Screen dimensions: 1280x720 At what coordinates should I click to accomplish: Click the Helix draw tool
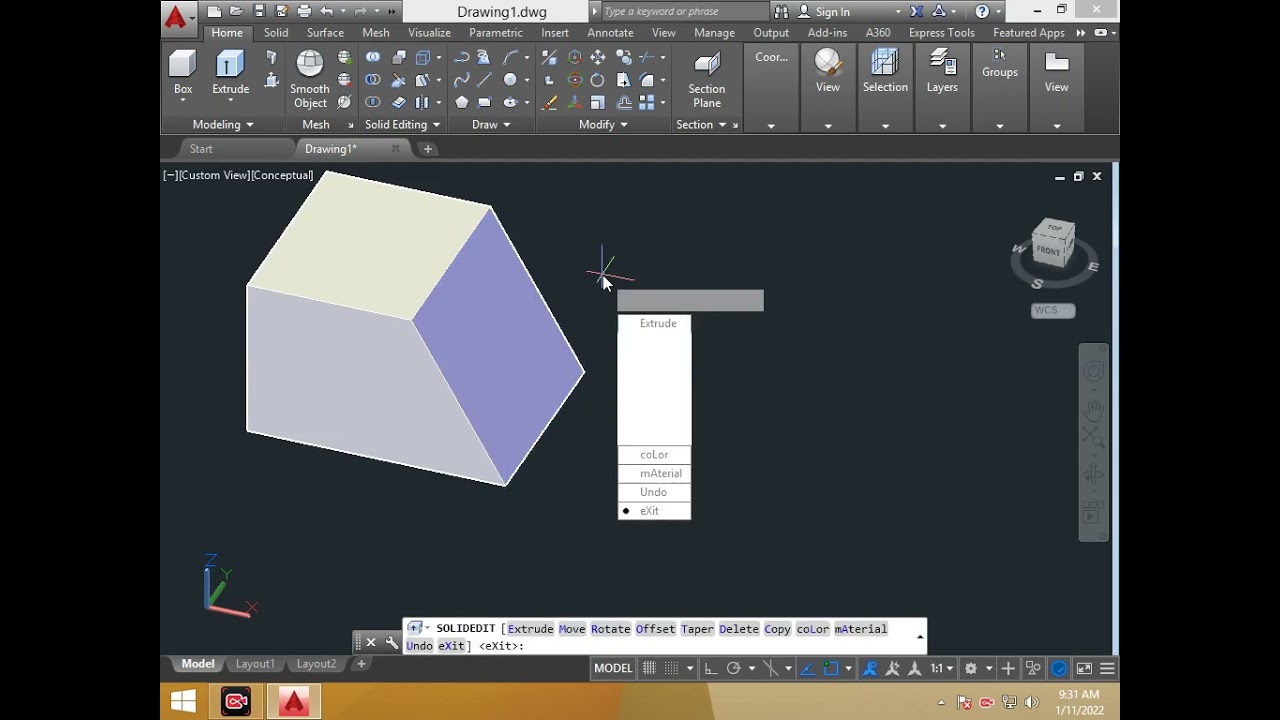[x=484, y=57]
